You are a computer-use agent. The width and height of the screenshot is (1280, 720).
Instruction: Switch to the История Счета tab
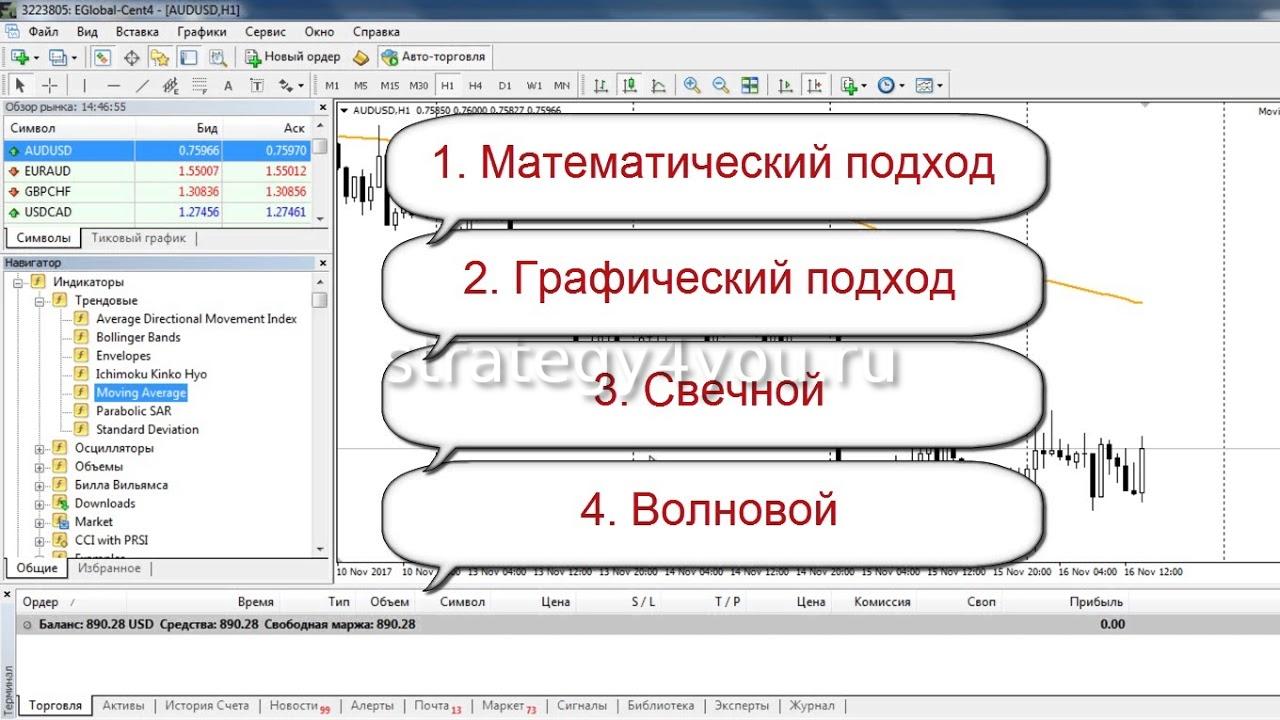tap(207, 706)
